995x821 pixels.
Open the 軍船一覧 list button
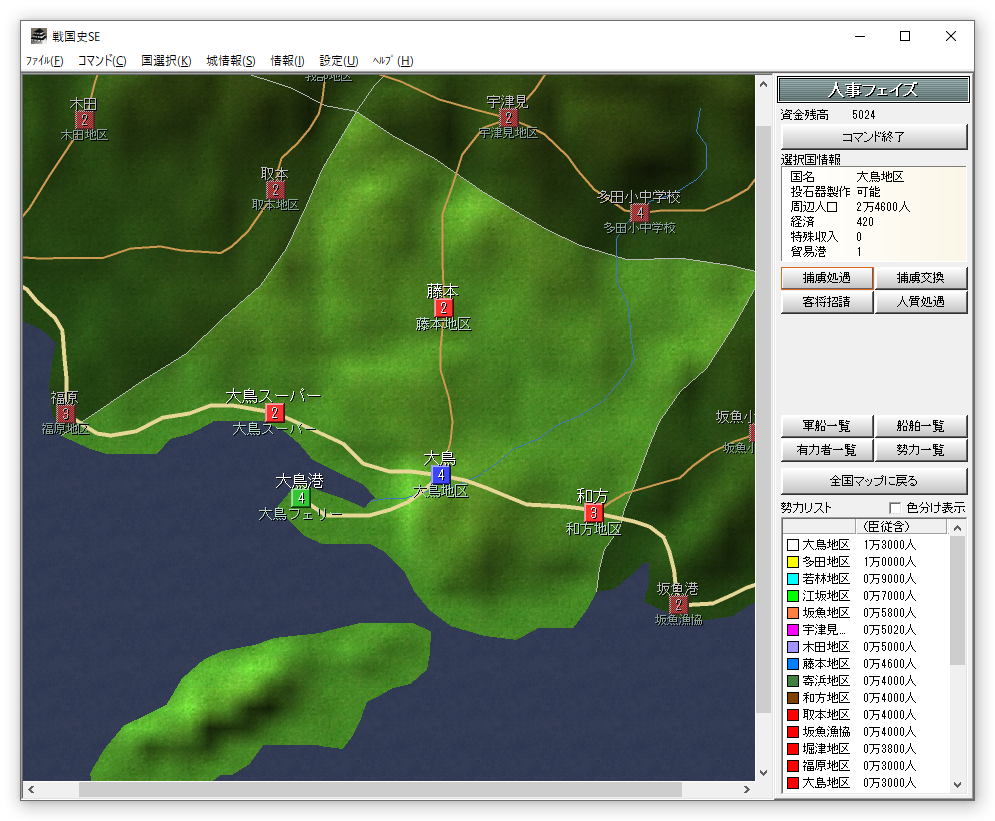[827, 426]
